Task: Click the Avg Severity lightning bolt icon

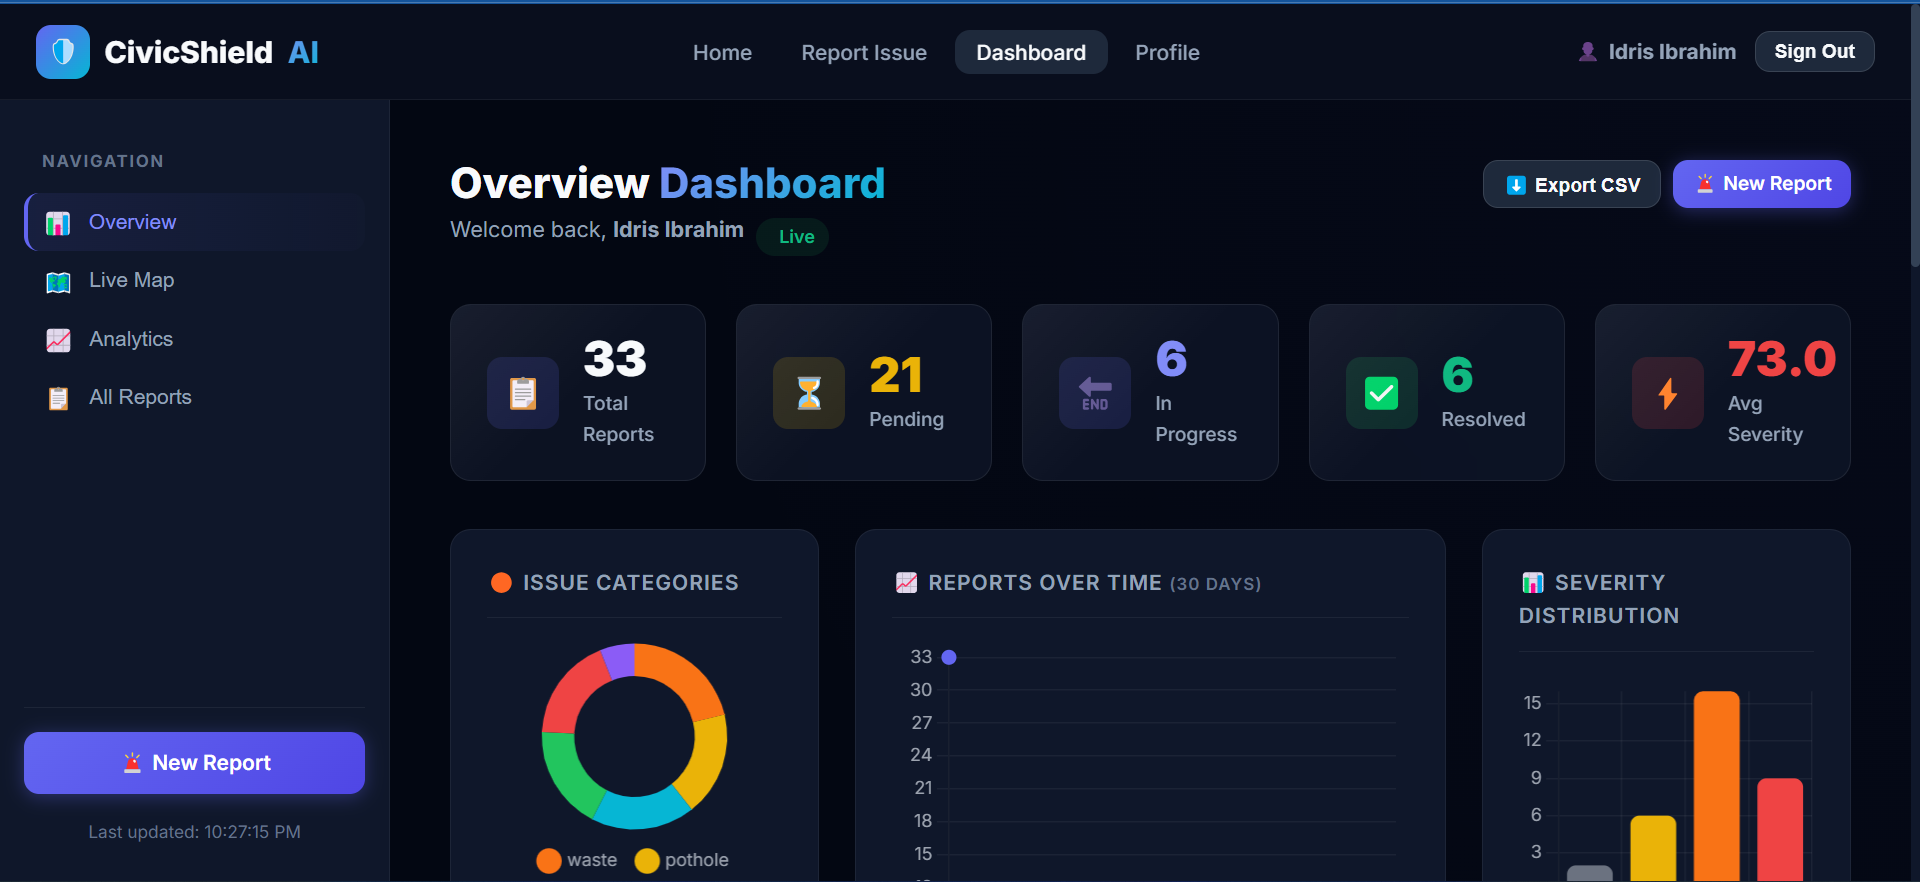Action: 1668,393
